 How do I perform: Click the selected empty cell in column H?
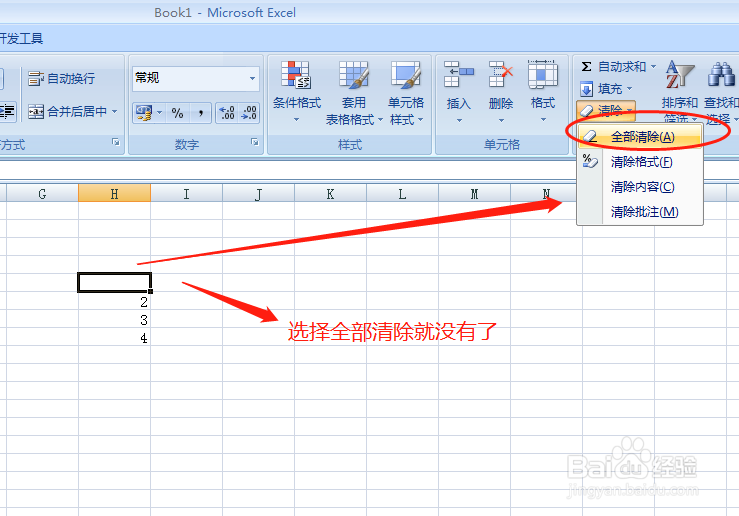pos(115,283)
